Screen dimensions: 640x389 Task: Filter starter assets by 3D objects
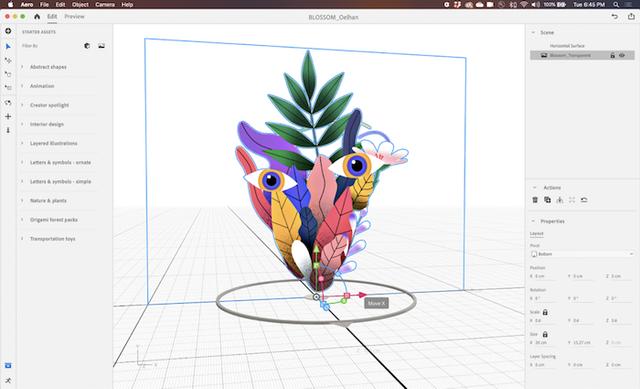87,46
